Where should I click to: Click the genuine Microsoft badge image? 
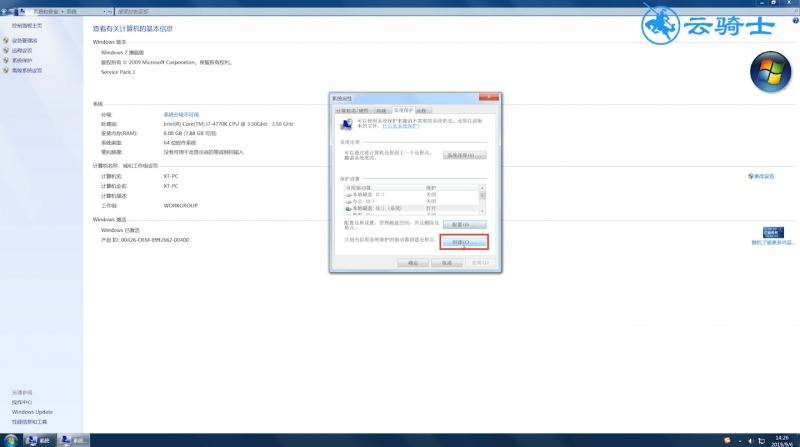(x=773, y=233)
